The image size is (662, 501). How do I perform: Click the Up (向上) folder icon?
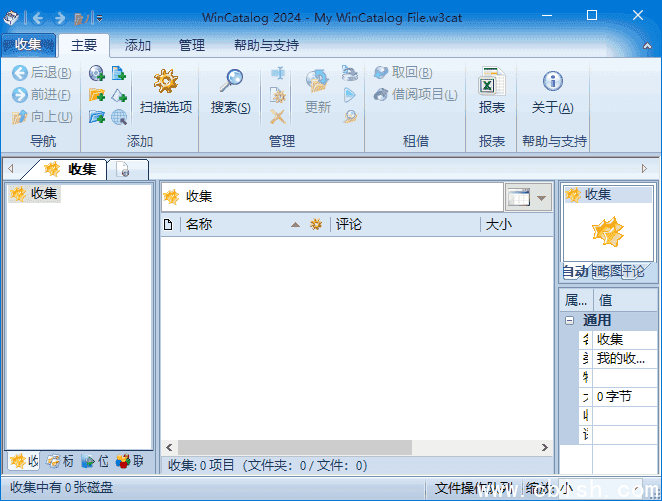click(19, 117)
